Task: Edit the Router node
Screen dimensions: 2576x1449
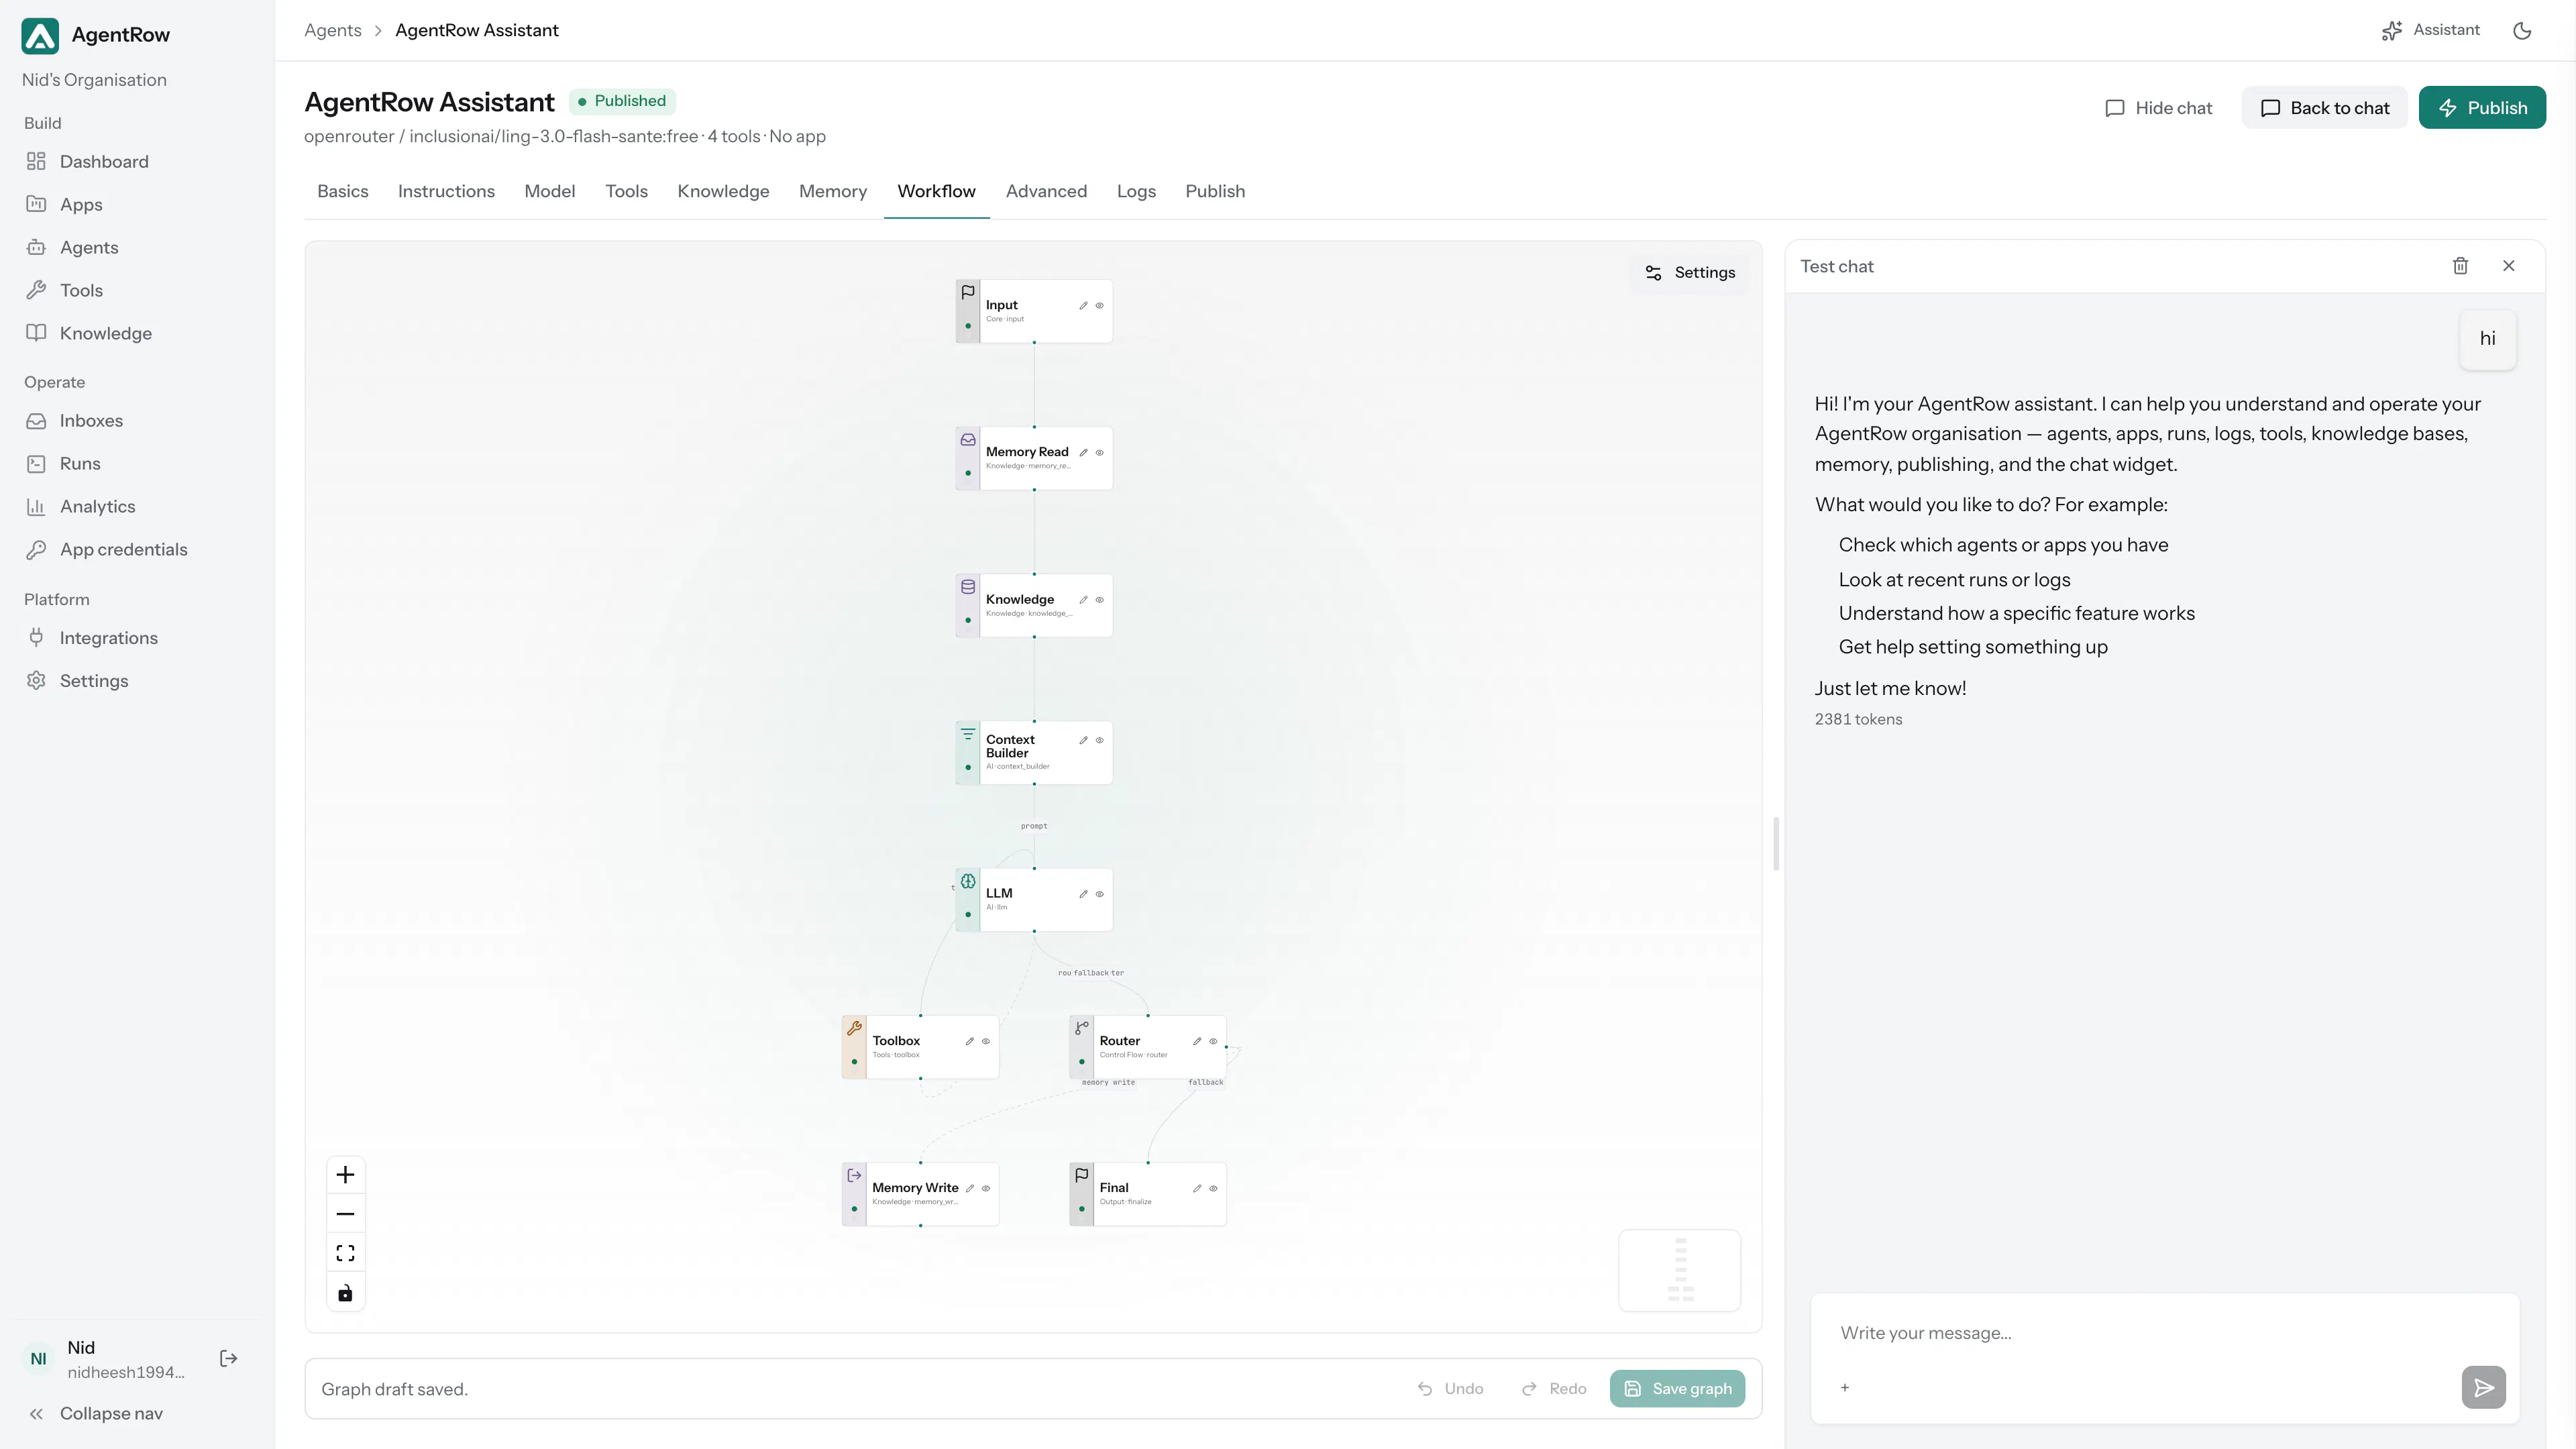Action: 1197,1041
